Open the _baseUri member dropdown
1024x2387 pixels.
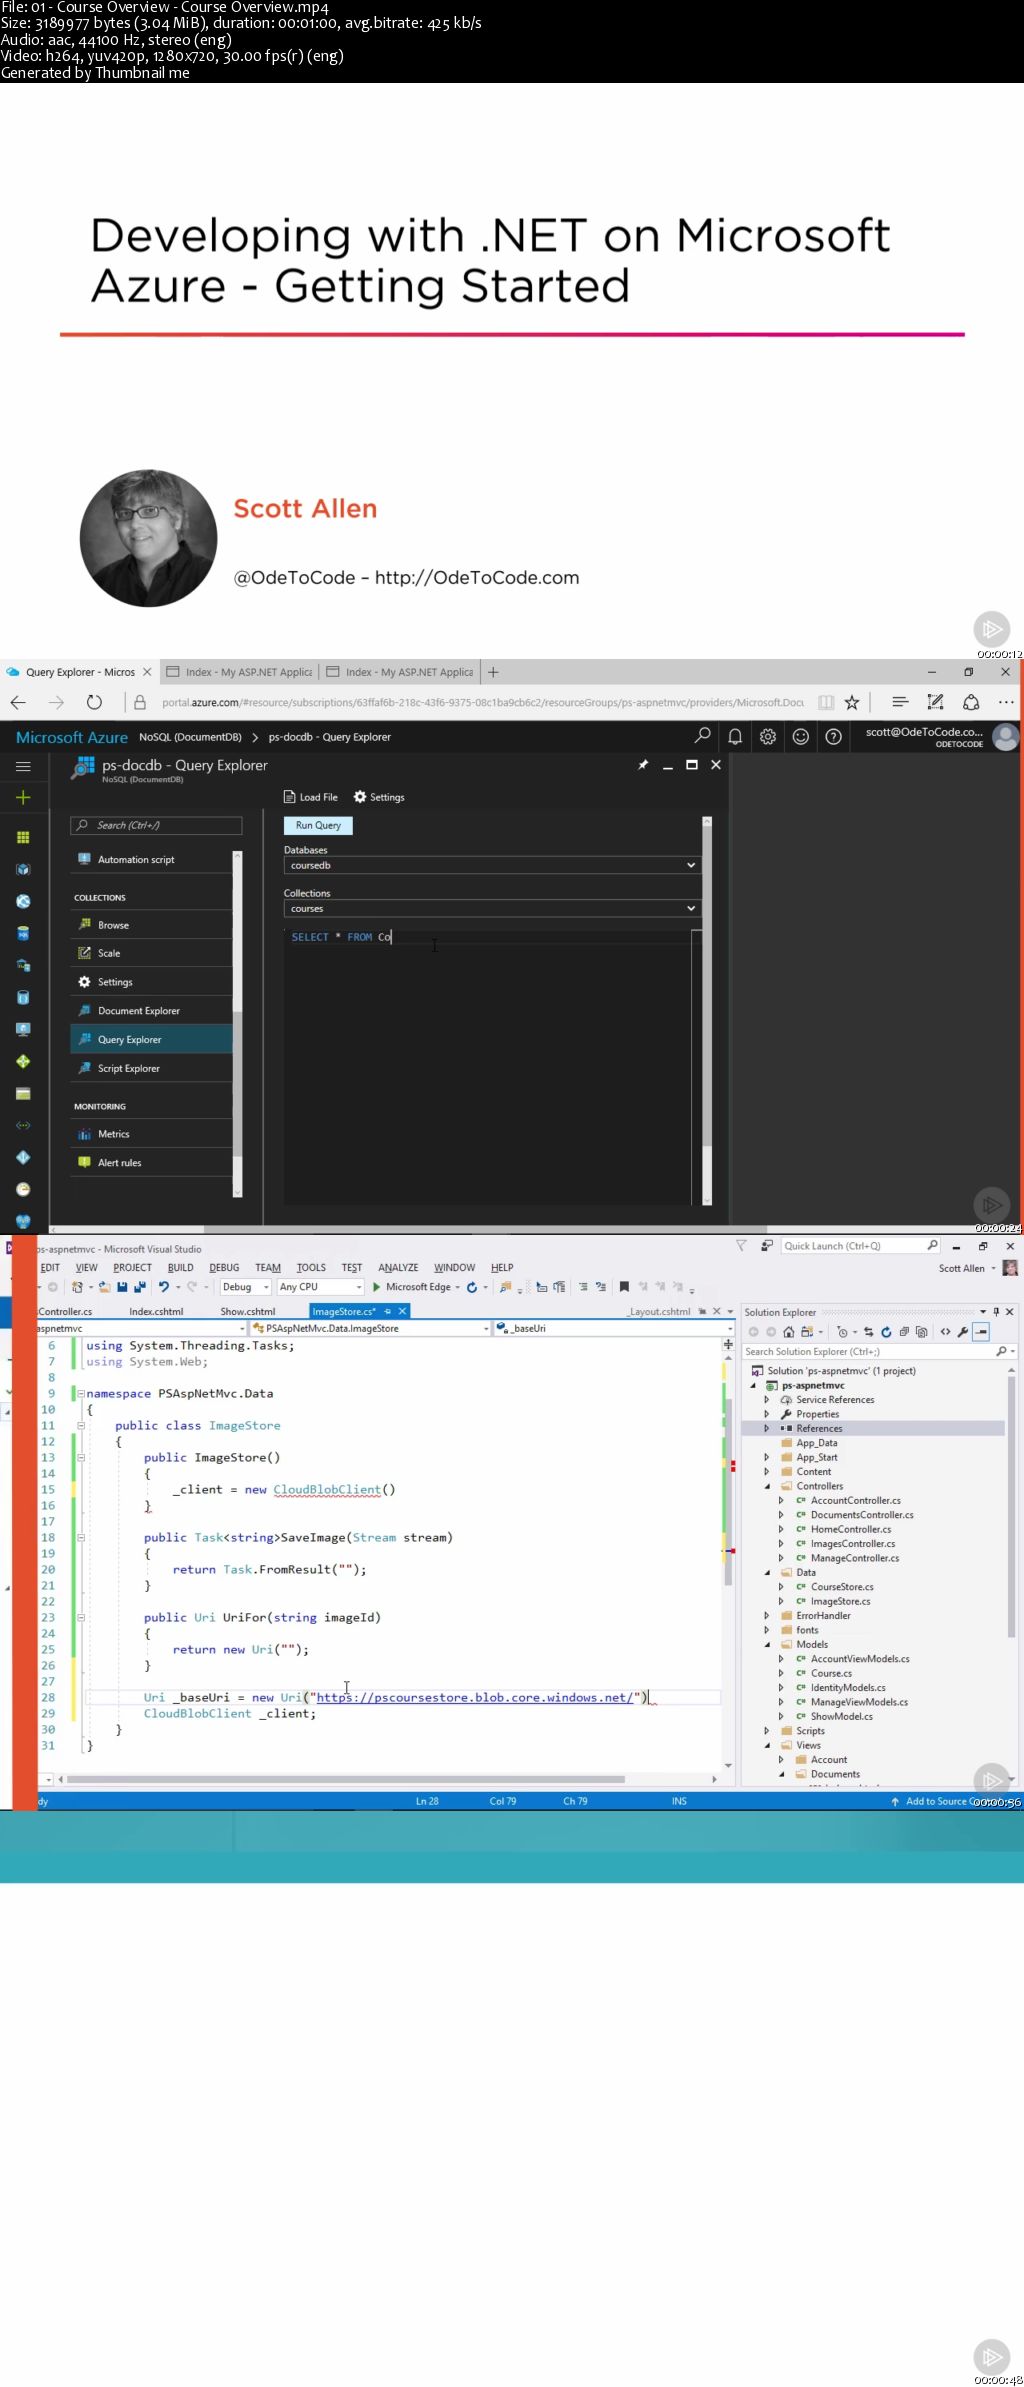(x=614, y=1328)
